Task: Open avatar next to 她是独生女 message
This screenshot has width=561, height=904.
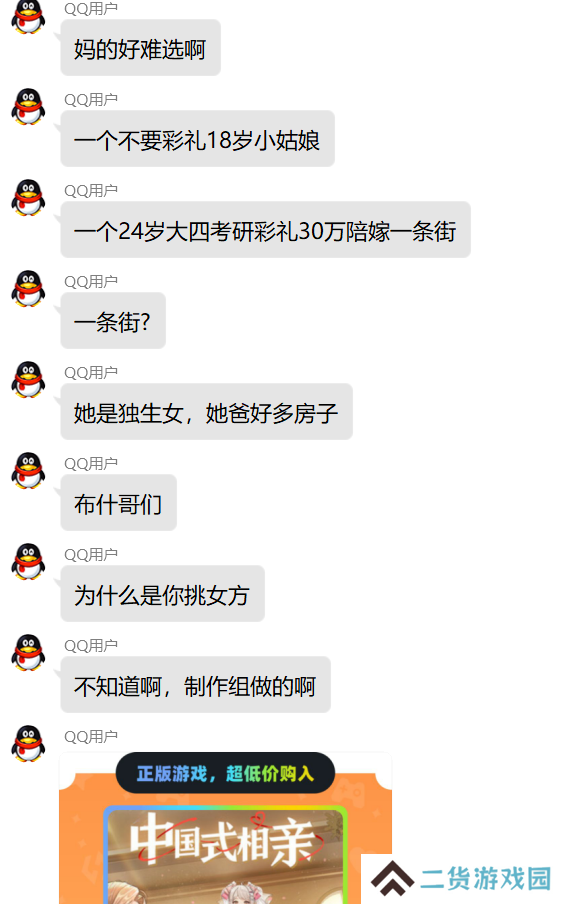Action: pos(28,380)
